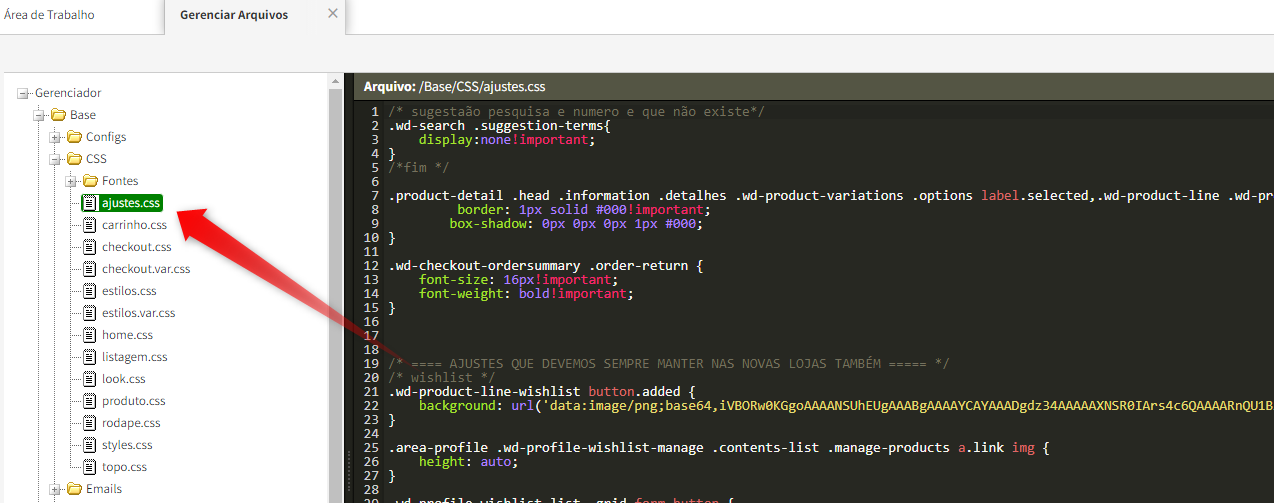This screenshot has width=1274, height=503.
Task: Select the Emails folder label
Action: 104,489
